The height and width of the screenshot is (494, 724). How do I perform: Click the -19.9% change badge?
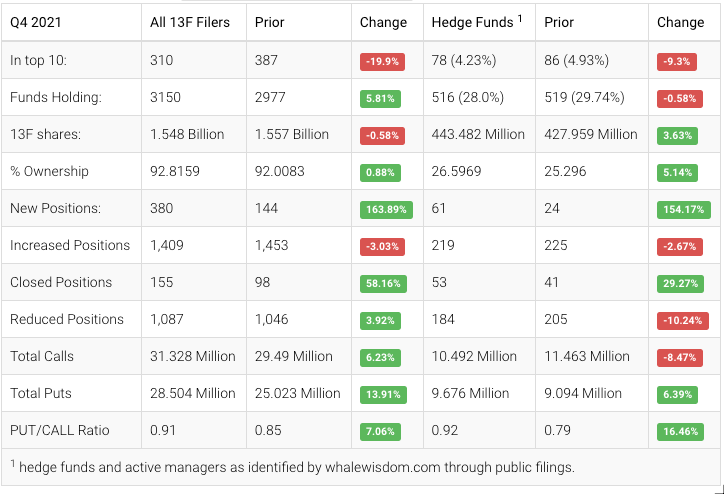coord(382,61)
